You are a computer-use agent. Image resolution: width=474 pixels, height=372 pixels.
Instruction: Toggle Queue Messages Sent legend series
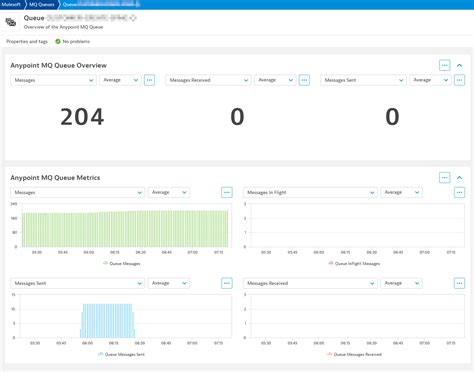pos(122,354)
